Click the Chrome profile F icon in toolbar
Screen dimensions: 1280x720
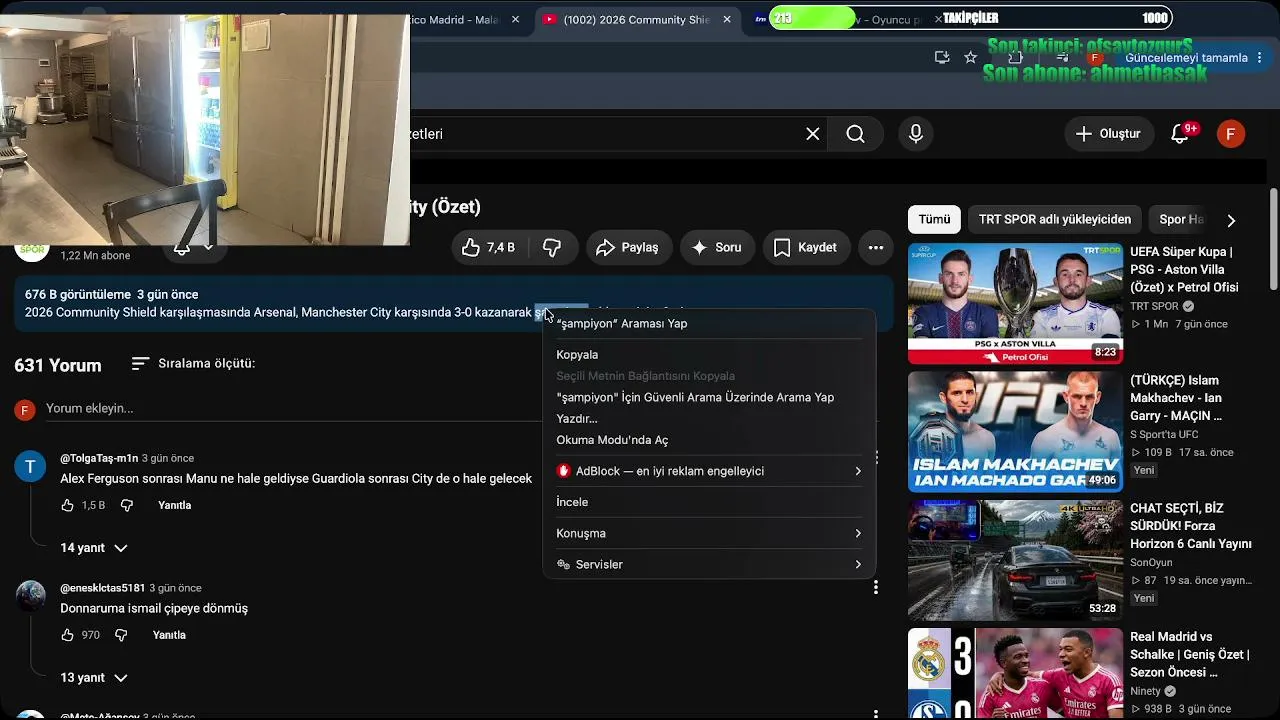[x=1096, y=58]
